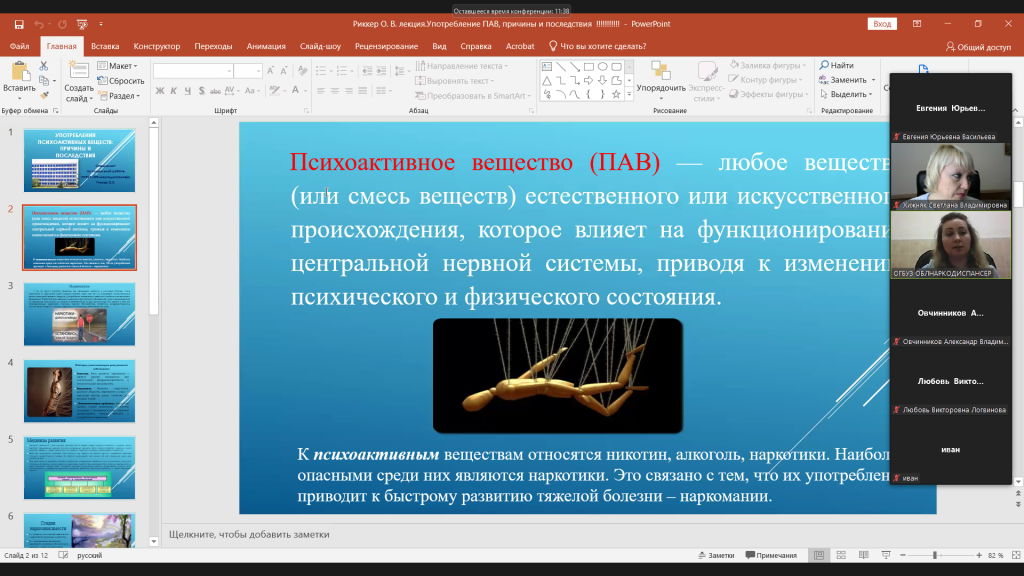Switch to the Переходы tab
This screenshot has width=1024, height=576.
(214, 46)
